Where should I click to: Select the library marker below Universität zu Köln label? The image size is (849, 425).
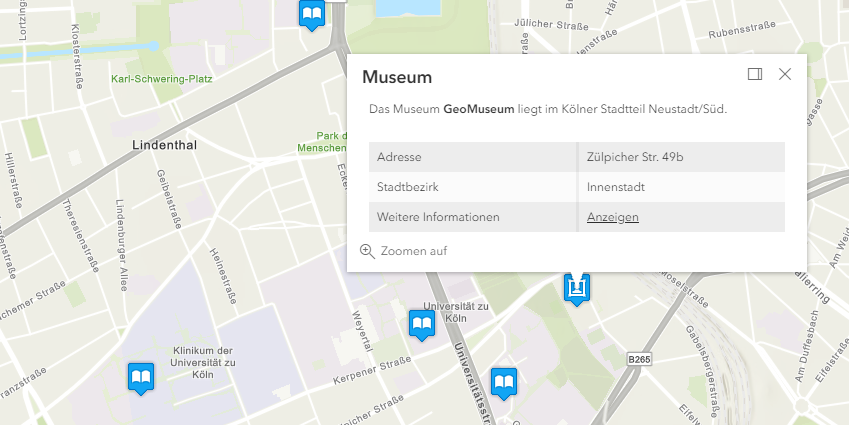pyautogui.click(x=422, y=325)
